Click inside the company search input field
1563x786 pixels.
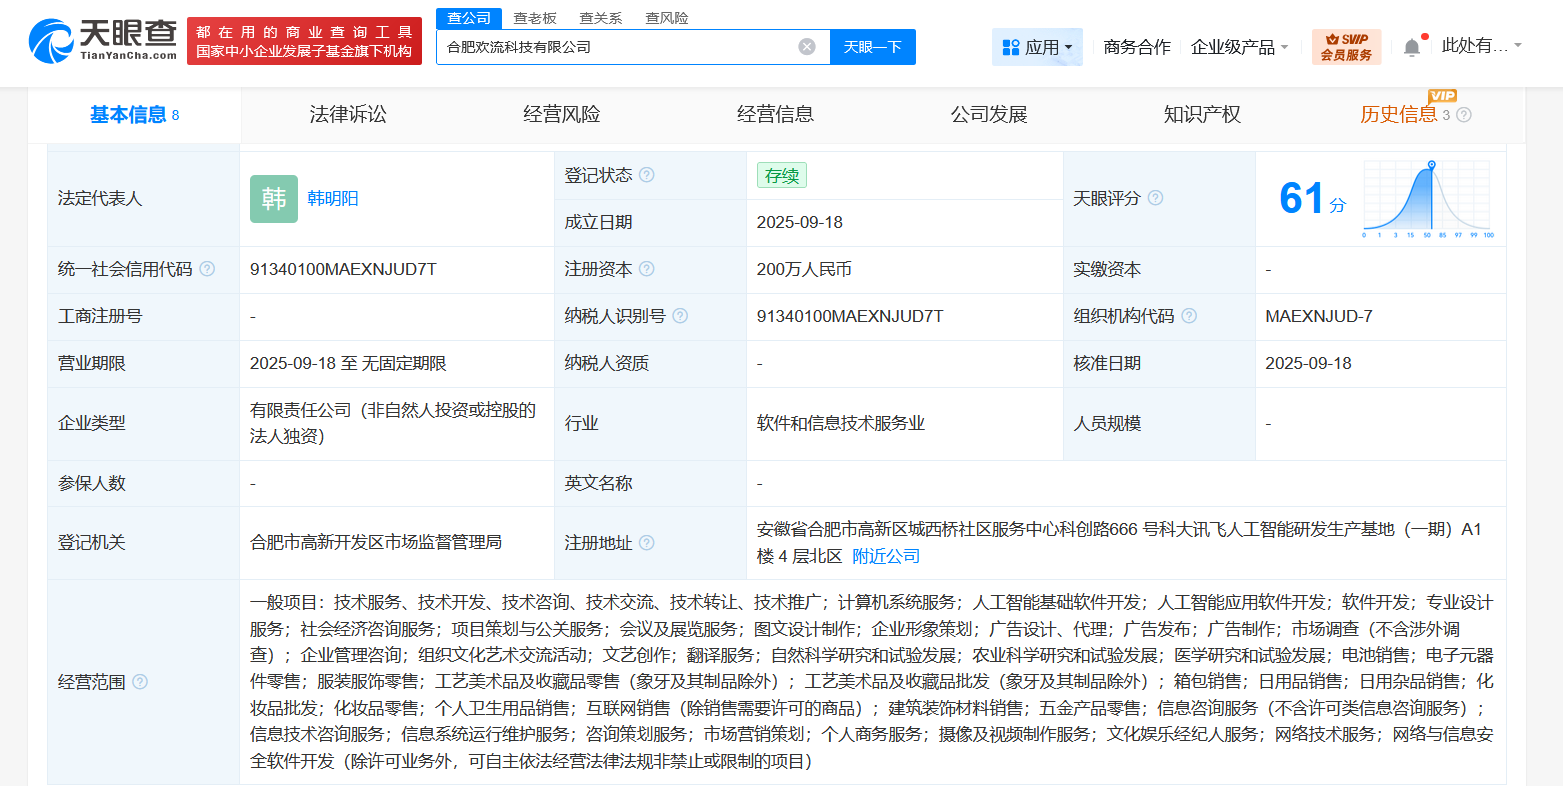[620, 46]
